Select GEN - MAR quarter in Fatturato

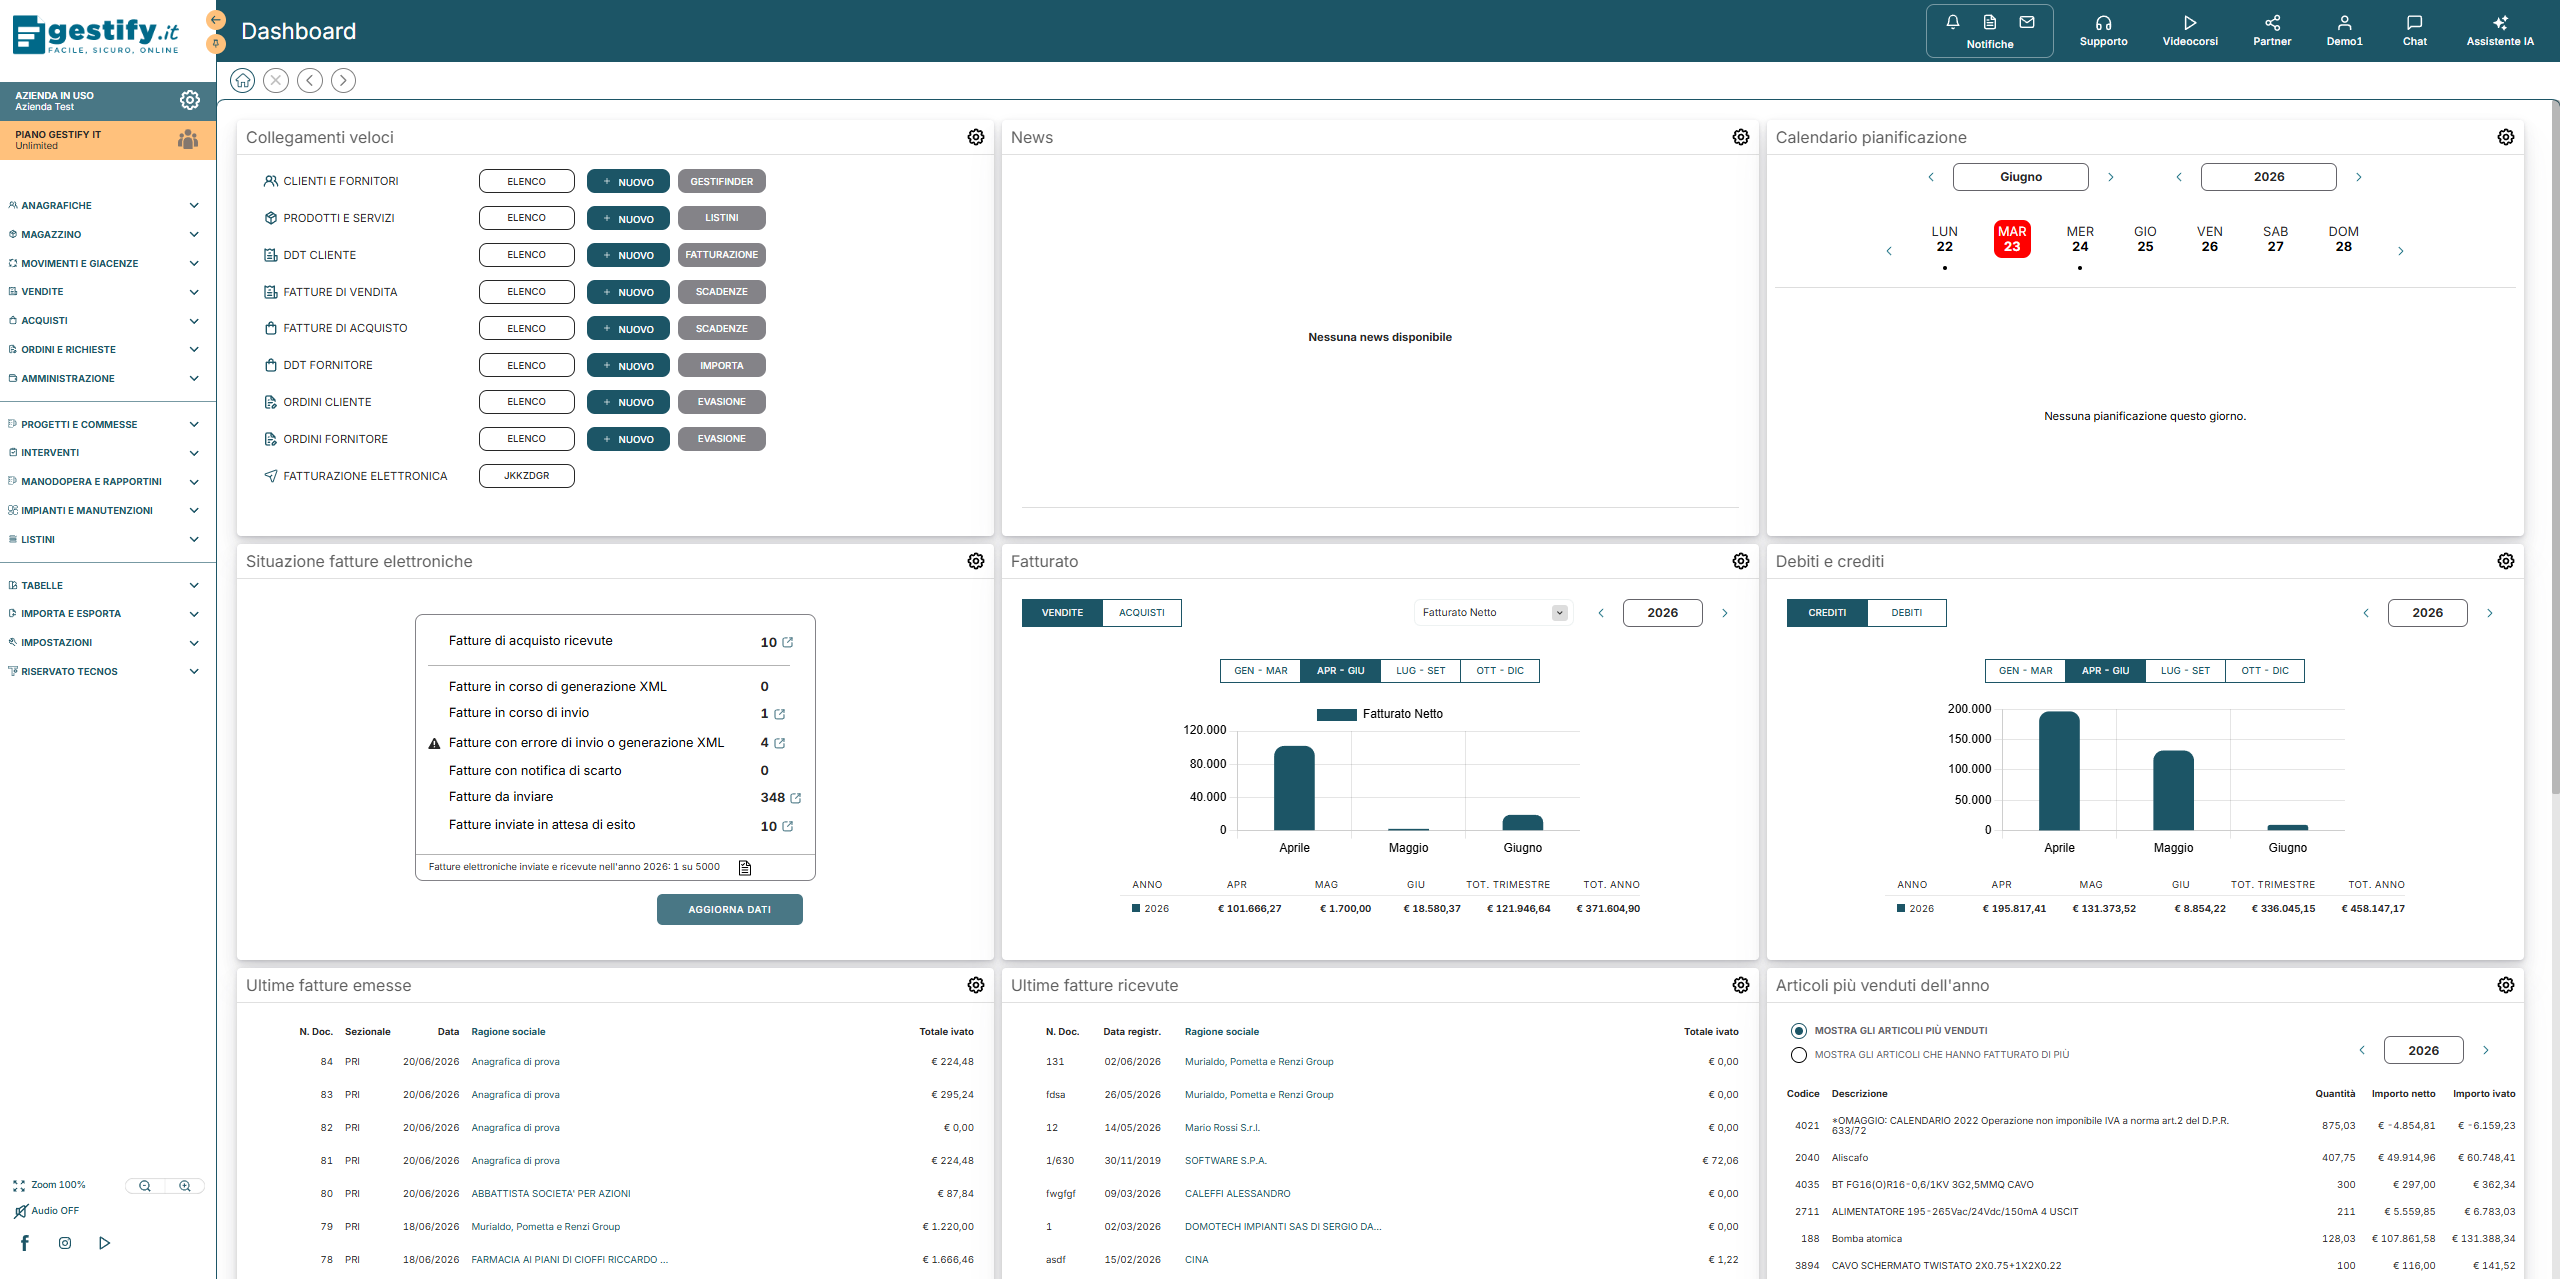pos(1260,671)
